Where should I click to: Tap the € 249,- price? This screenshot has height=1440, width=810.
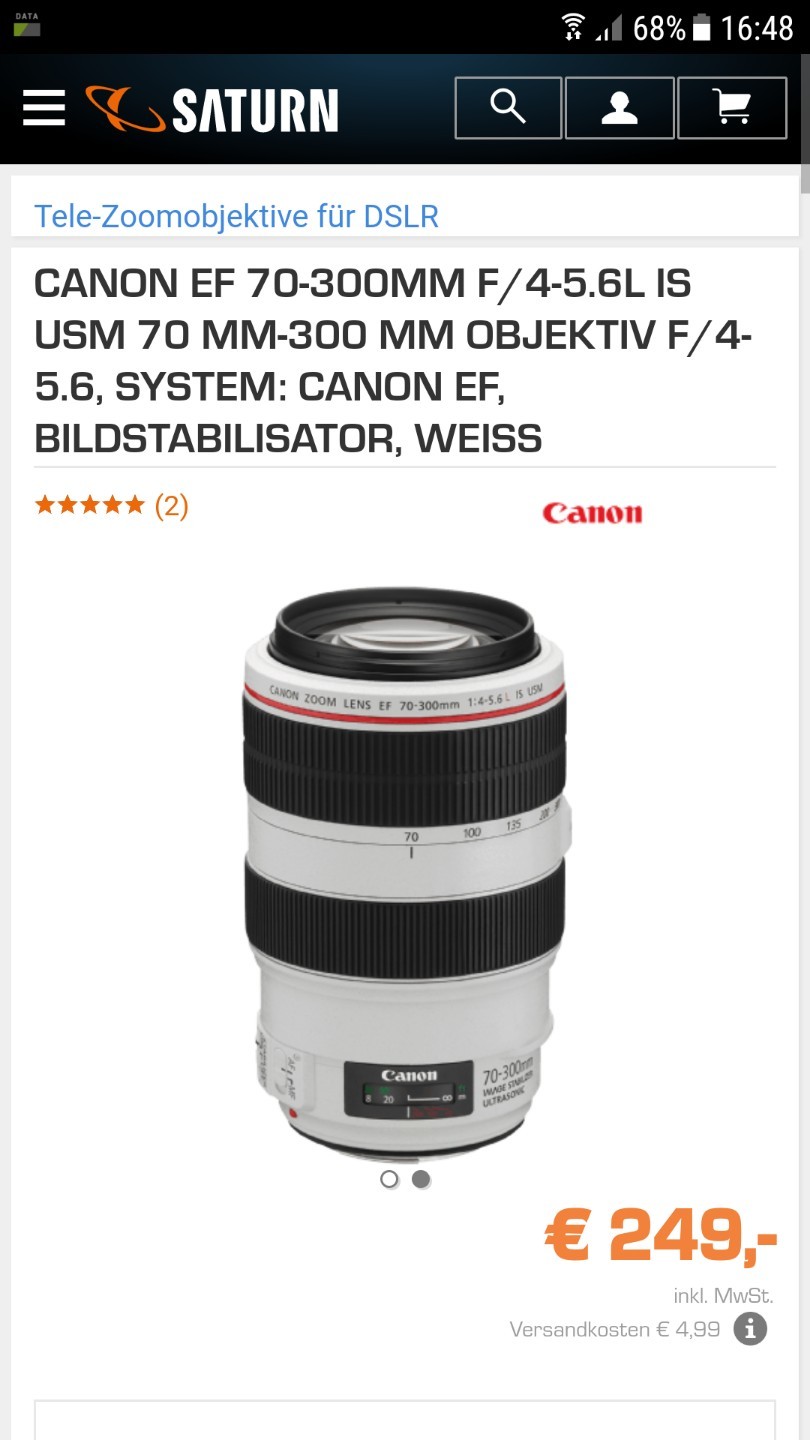tap(661, 1236)
